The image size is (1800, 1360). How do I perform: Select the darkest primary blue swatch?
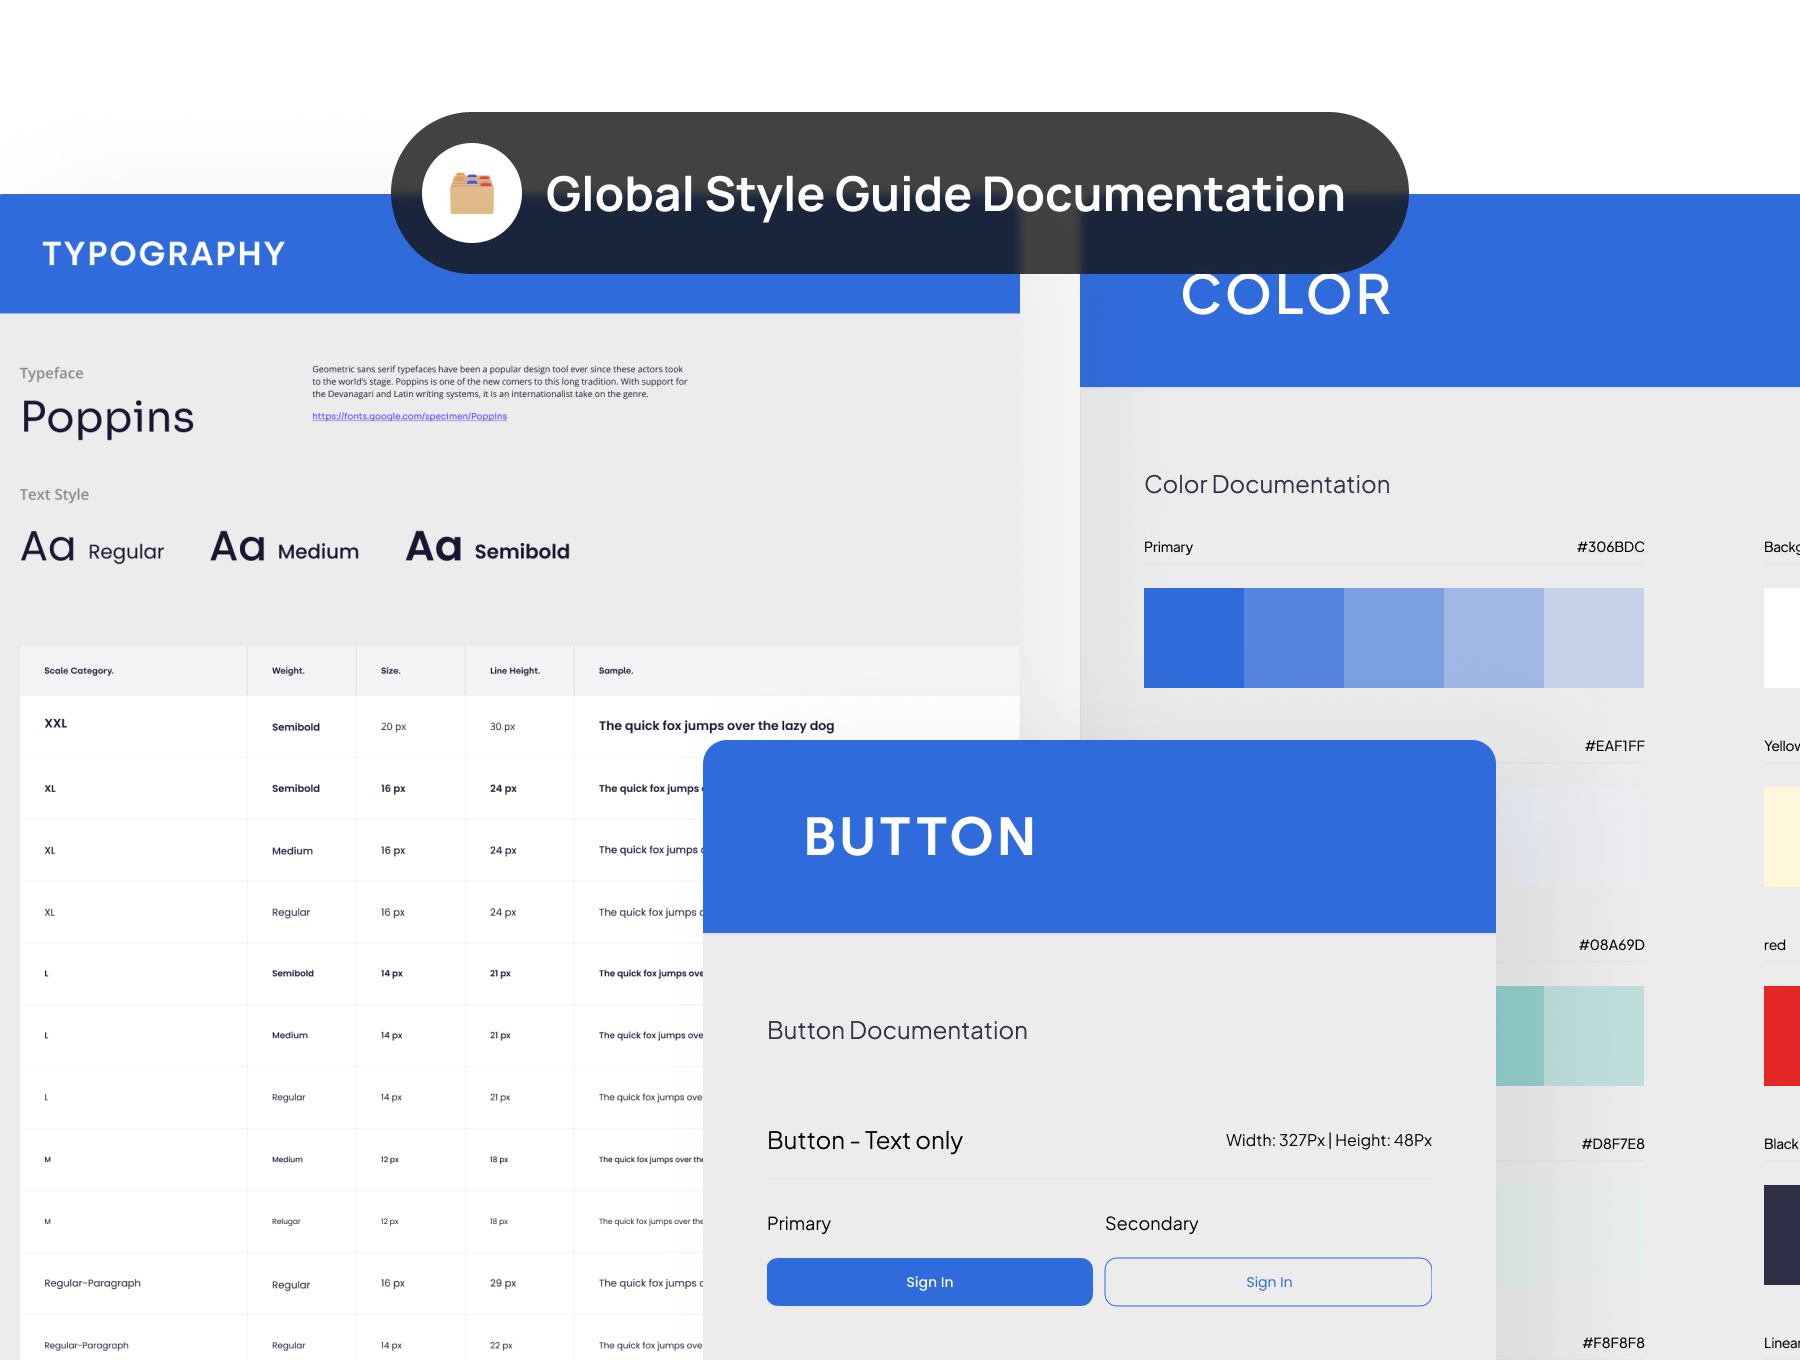coord(1193,638)
